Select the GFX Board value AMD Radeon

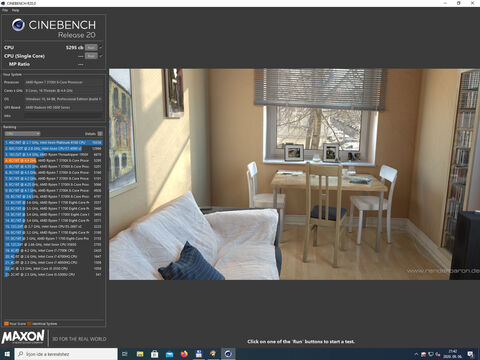click(x=48, y=107)
